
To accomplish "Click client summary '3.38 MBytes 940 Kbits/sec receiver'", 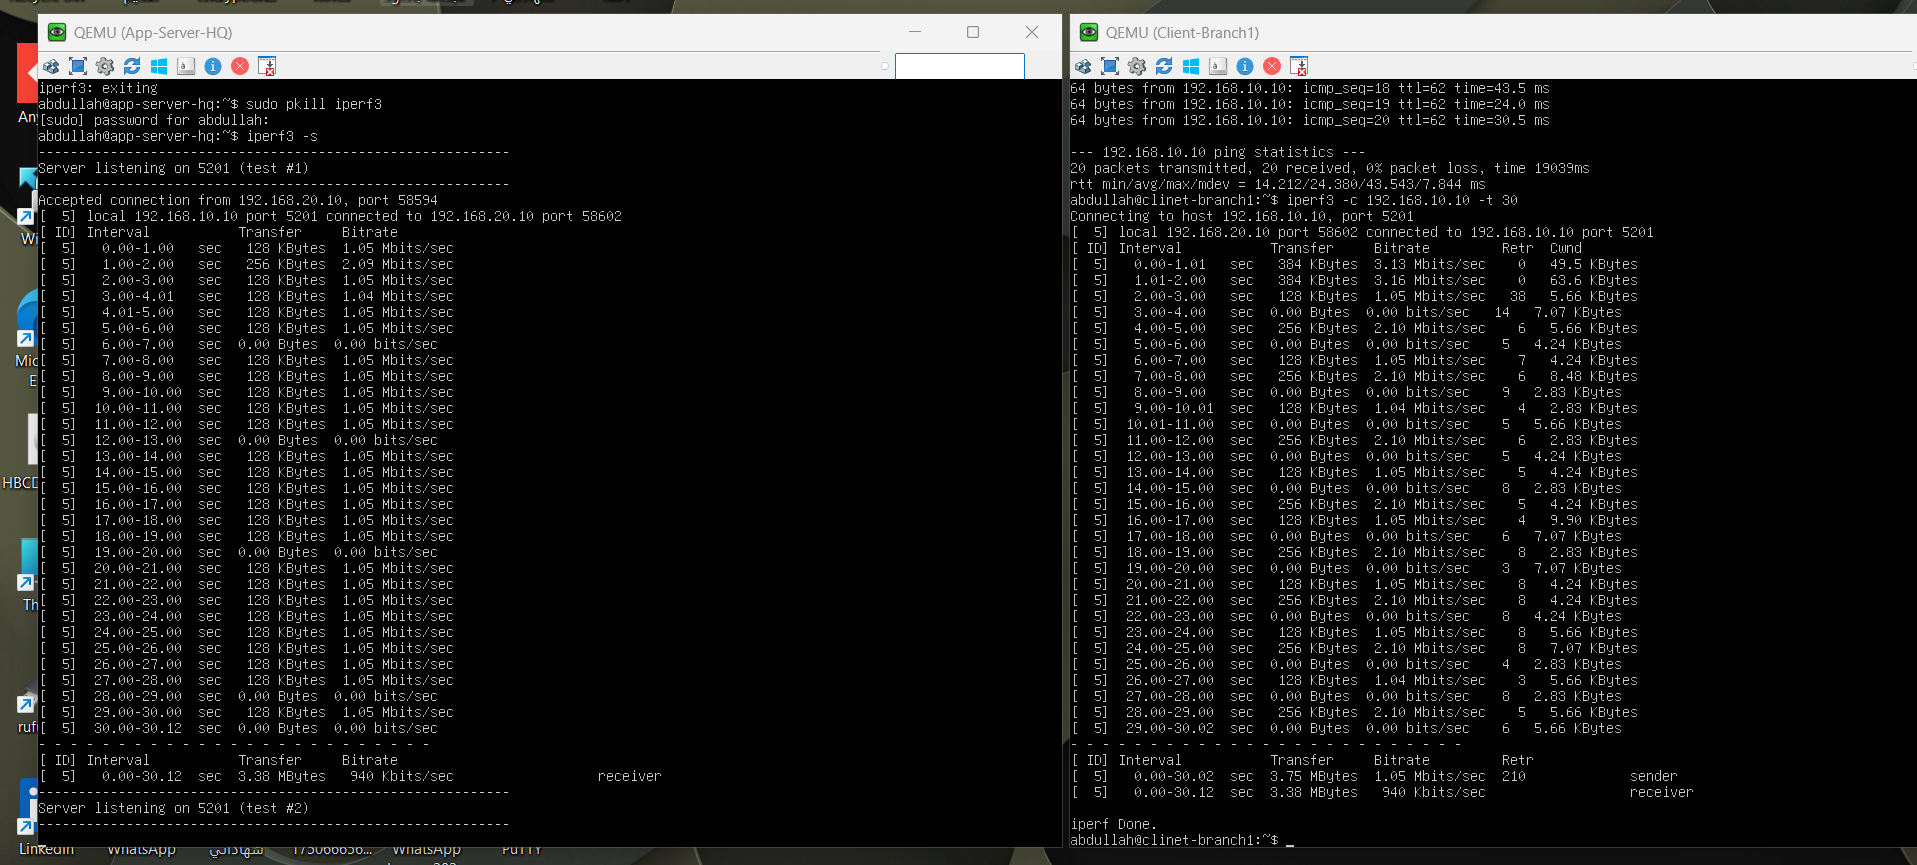I will pos(1382,792).
